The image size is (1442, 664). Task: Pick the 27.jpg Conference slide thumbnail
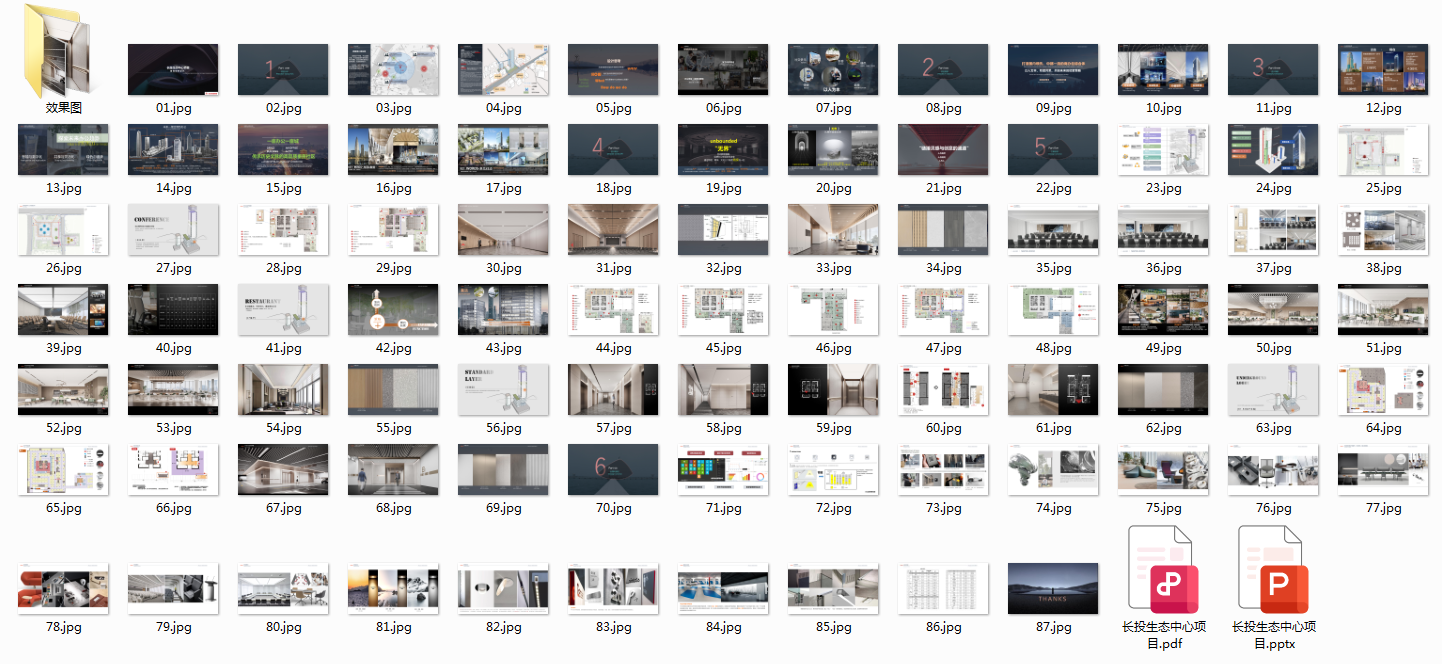[173, 229]
